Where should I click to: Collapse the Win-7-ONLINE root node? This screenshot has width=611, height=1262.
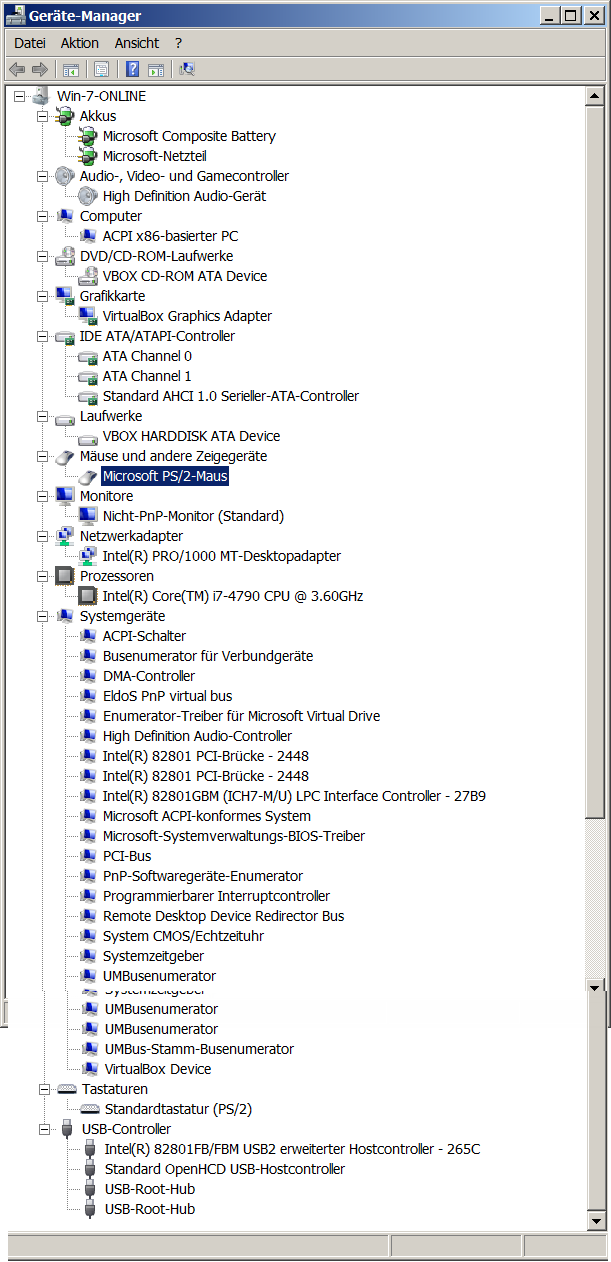coord(19,96)
